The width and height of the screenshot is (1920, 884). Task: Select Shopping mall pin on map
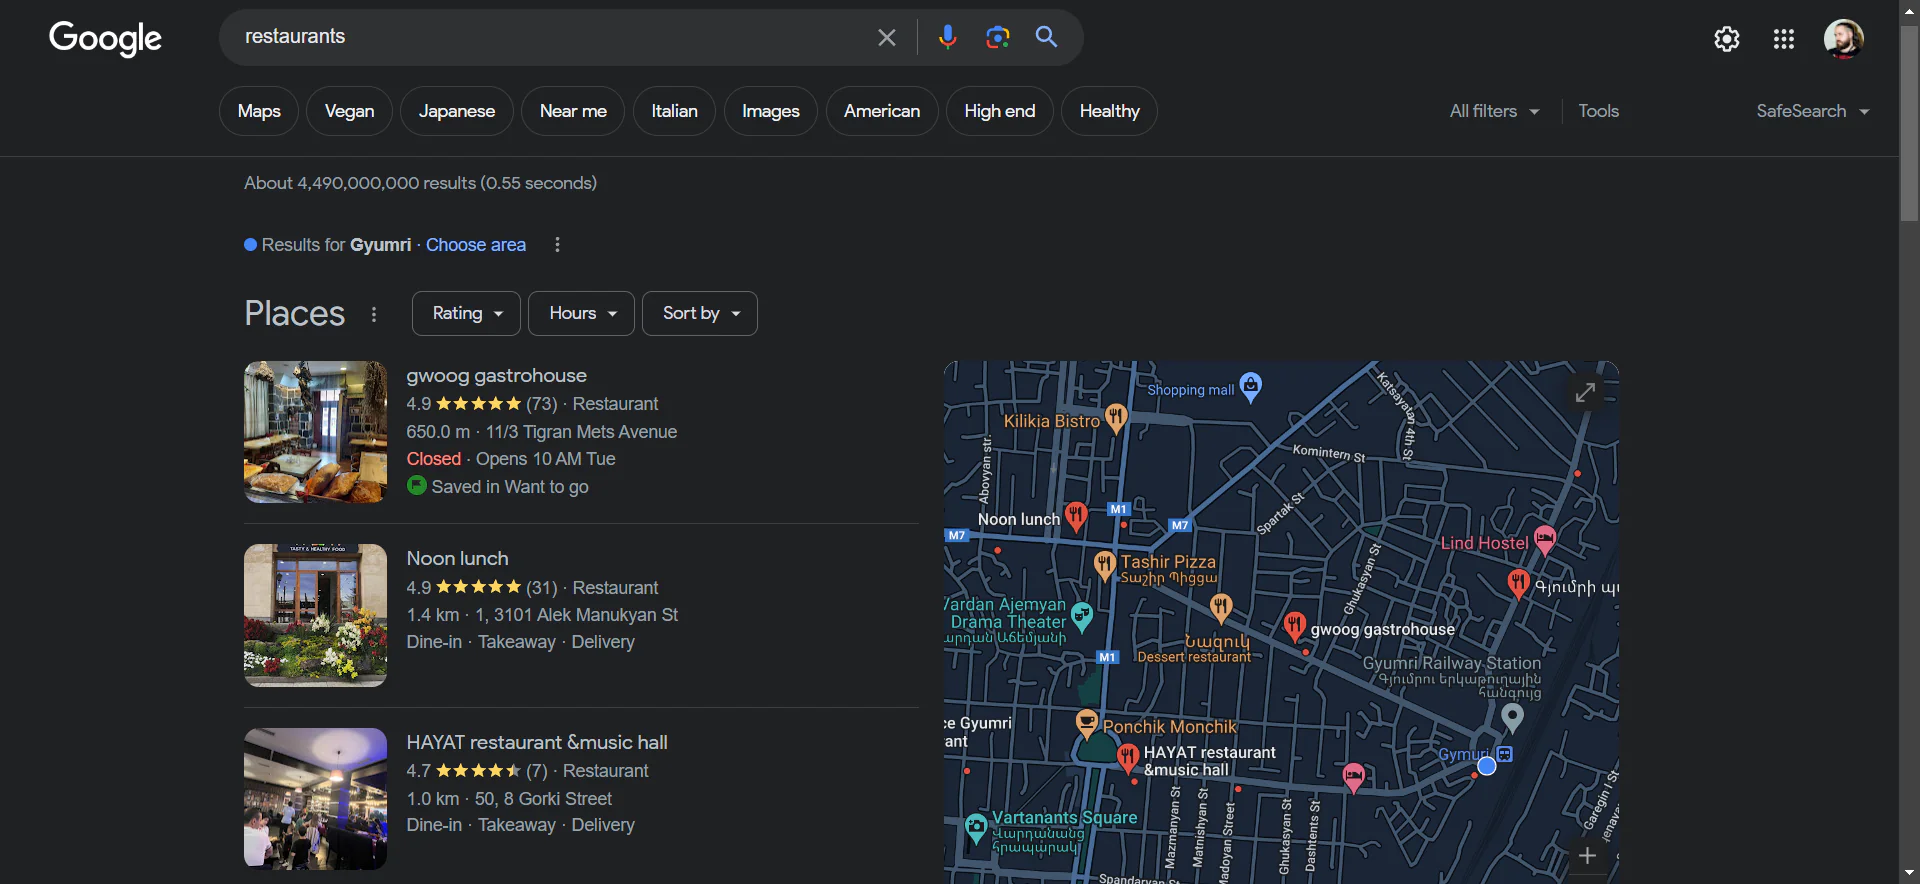pyautogui.click(x=1251, y=385)
